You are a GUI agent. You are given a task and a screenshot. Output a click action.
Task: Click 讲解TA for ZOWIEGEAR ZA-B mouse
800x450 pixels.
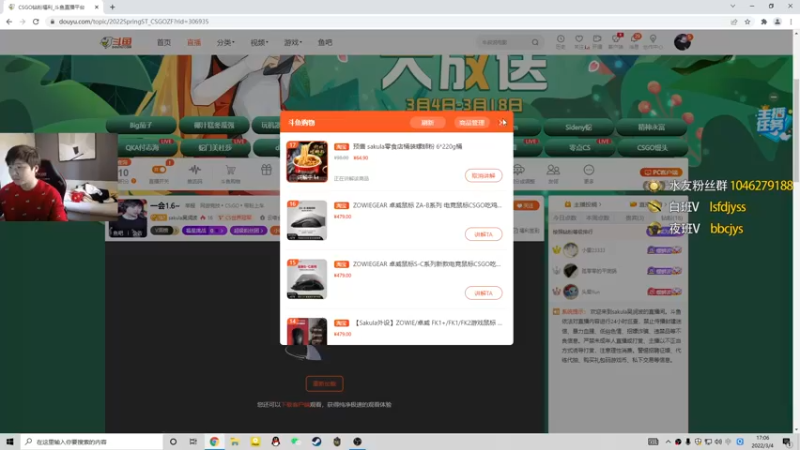[483, 234]
